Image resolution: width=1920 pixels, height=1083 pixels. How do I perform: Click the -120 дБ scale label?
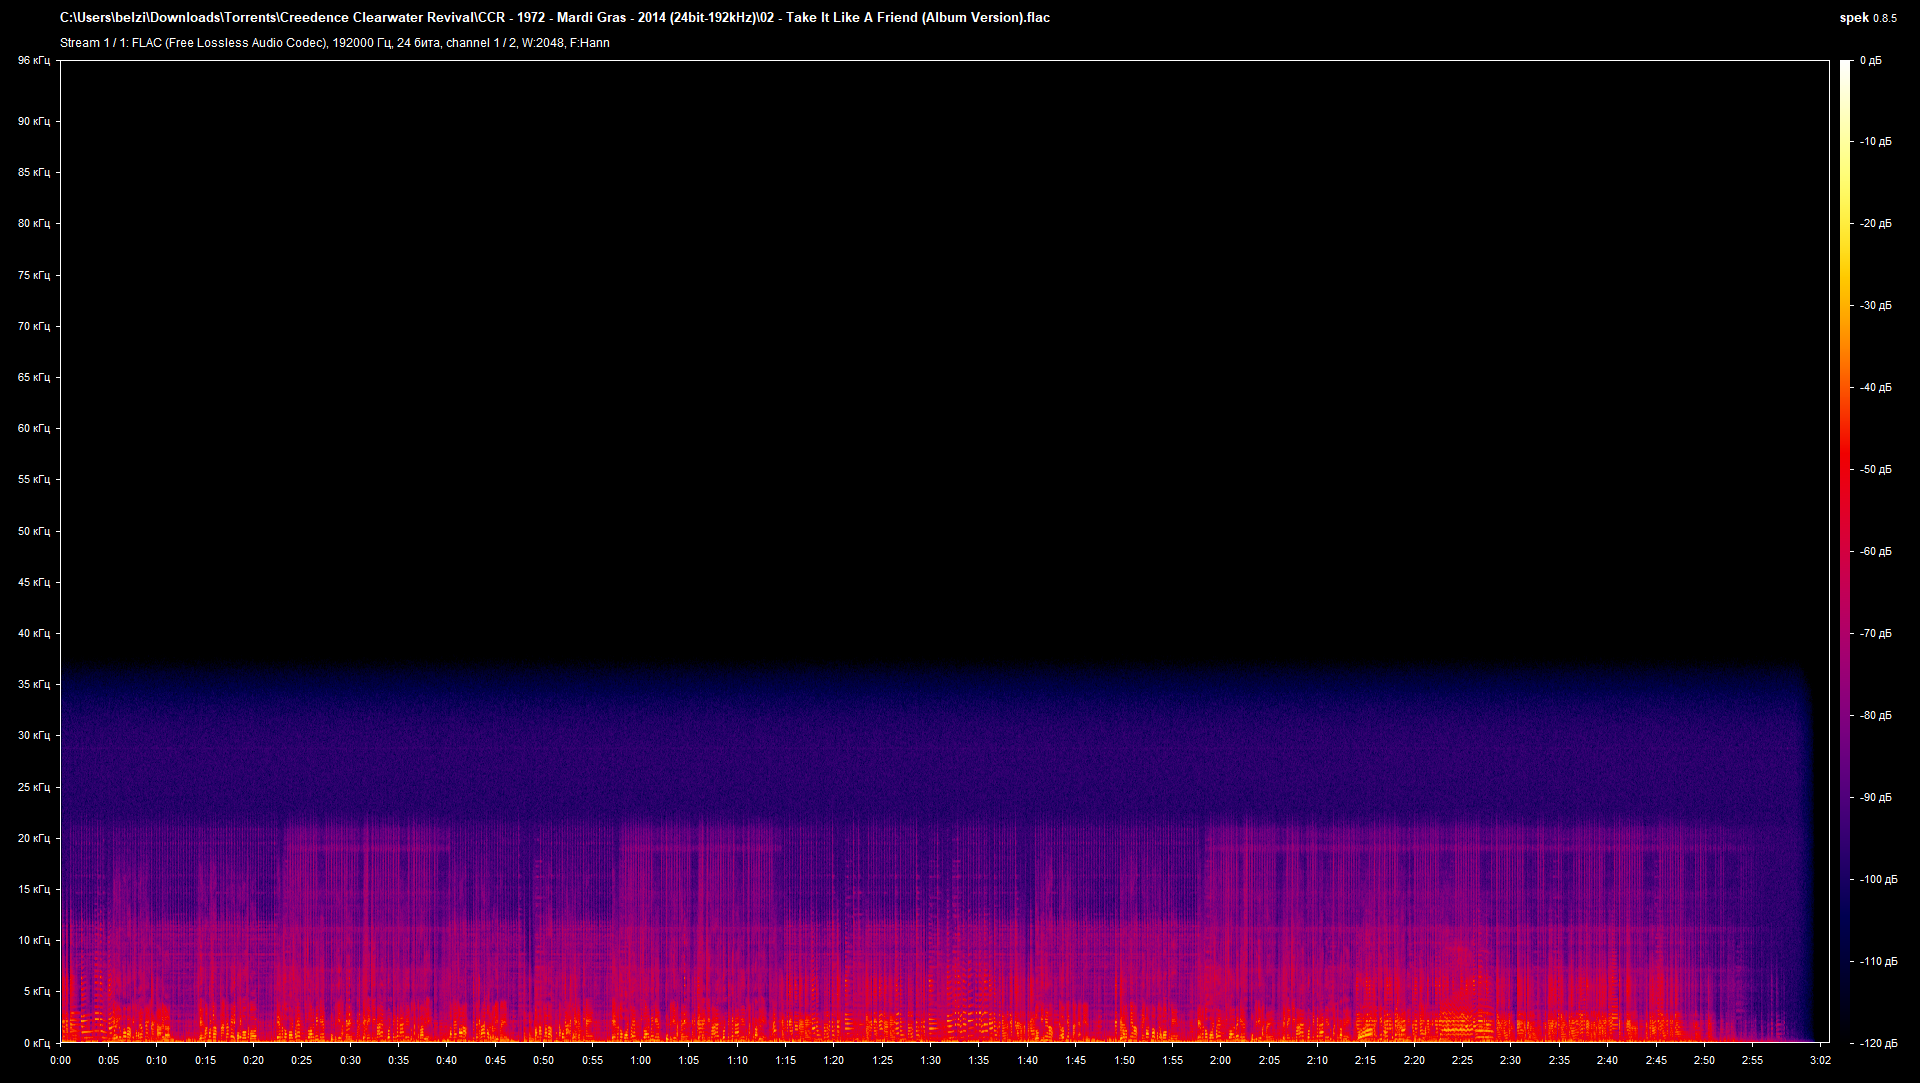tap(1878, 1043)
